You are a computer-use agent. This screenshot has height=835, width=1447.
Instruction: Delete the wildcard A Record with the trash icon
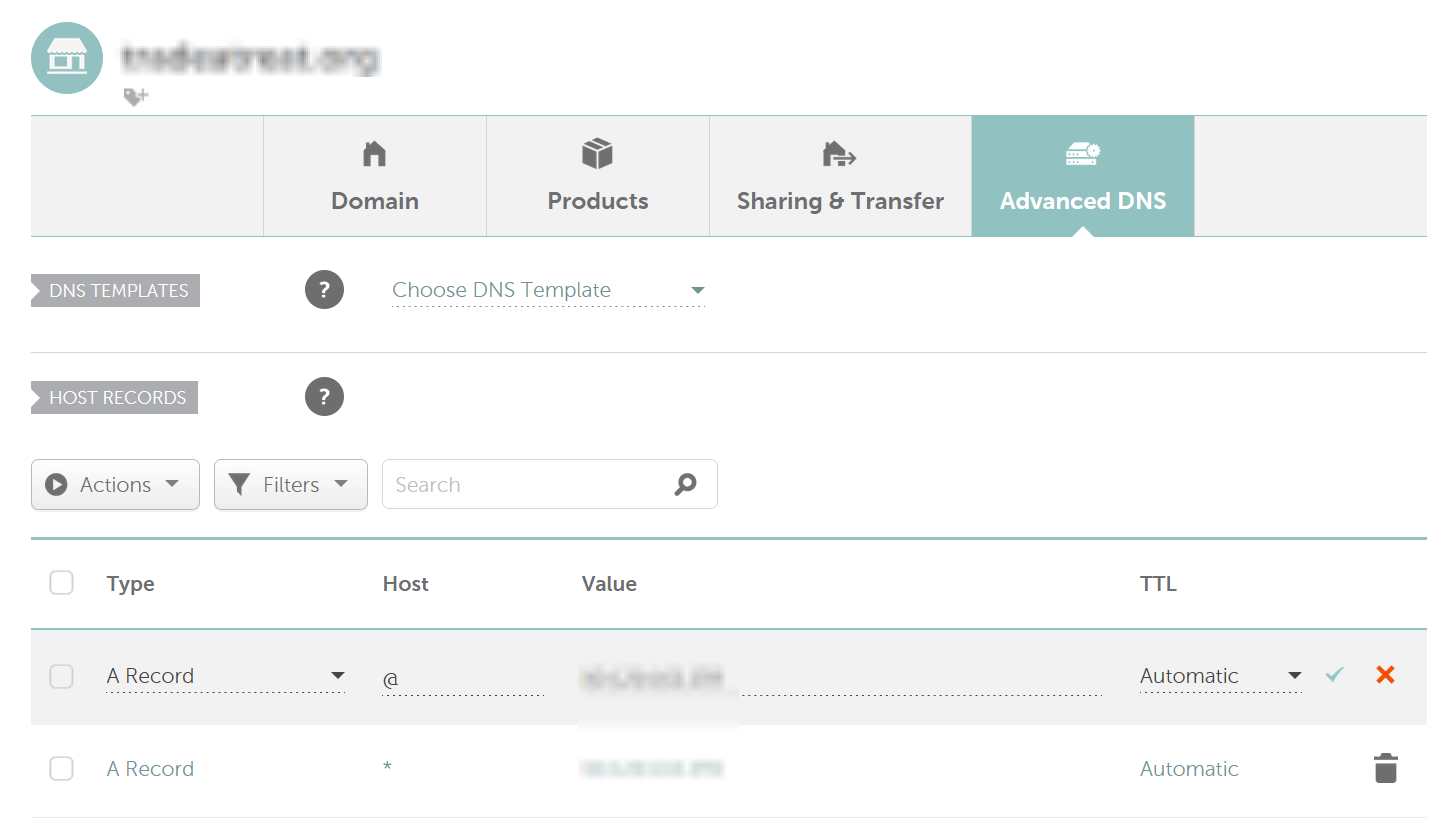point(1385,768)
